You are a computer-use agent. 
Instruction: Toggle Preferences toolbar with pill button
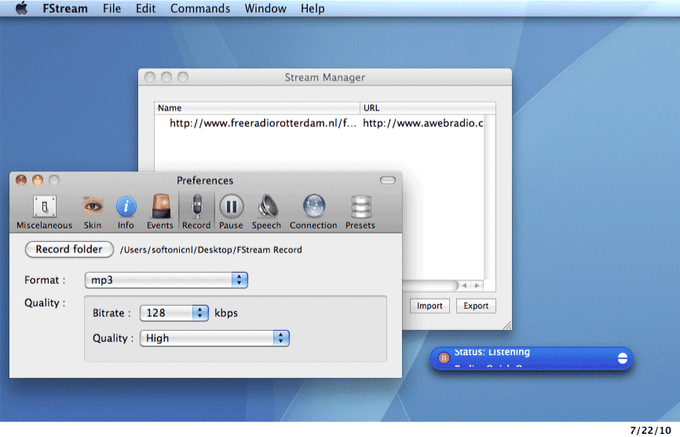pyautogui.click(x=388, y=180)
